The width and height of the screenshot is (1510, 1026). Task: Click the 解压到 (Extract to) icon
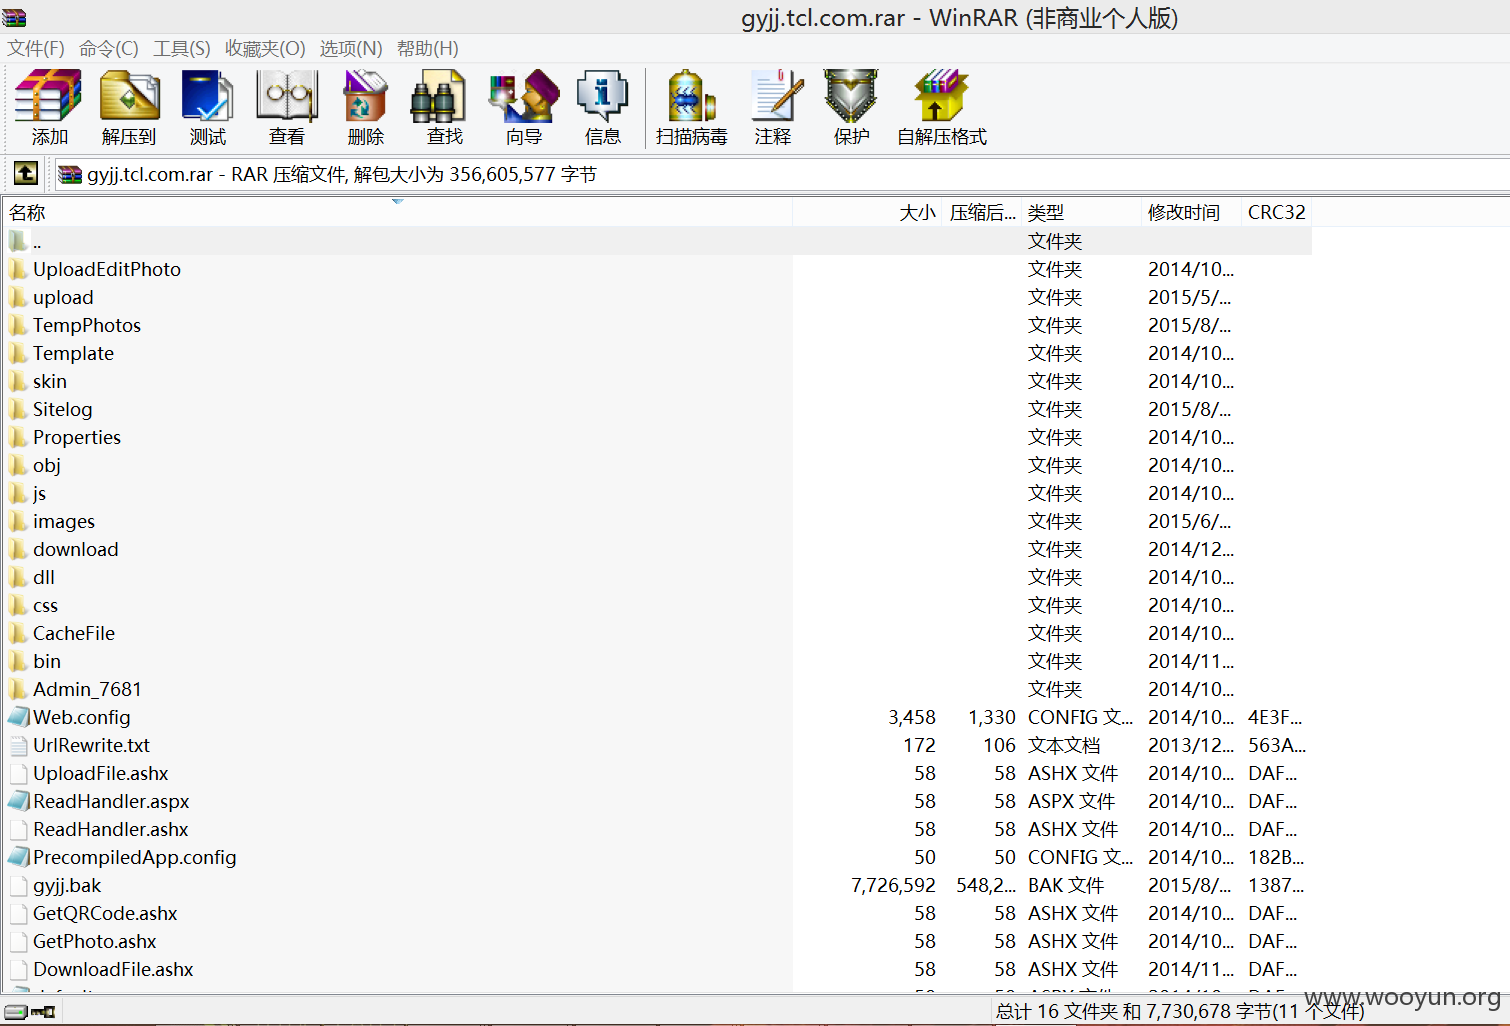[x=129, y=106]
